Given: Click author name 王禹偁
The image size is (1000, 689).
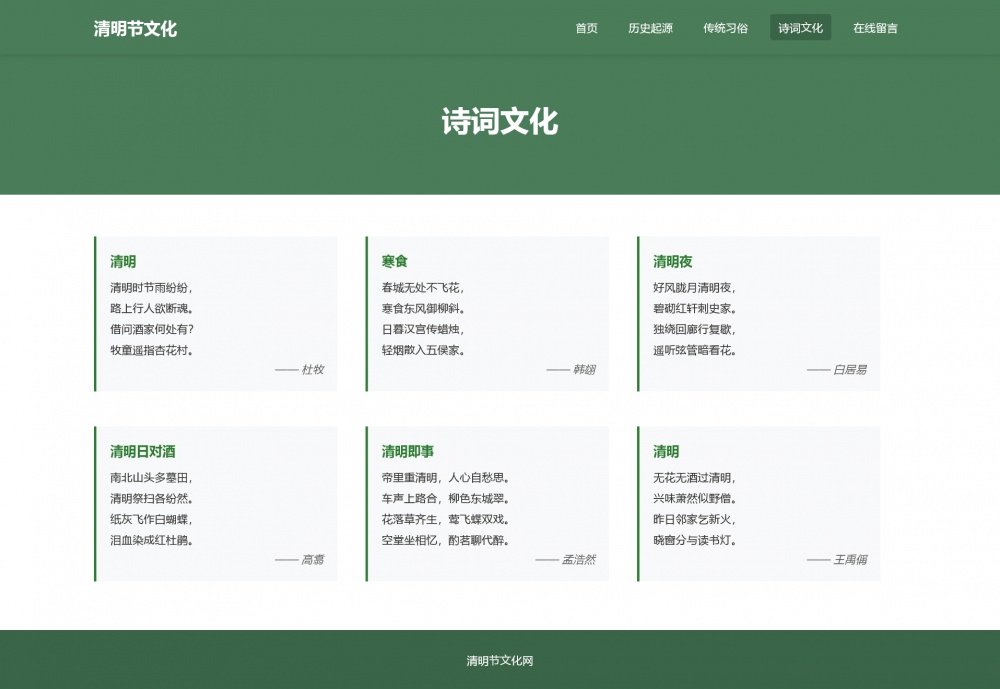Looking at the screenshot, I should (x=849, y=560).
